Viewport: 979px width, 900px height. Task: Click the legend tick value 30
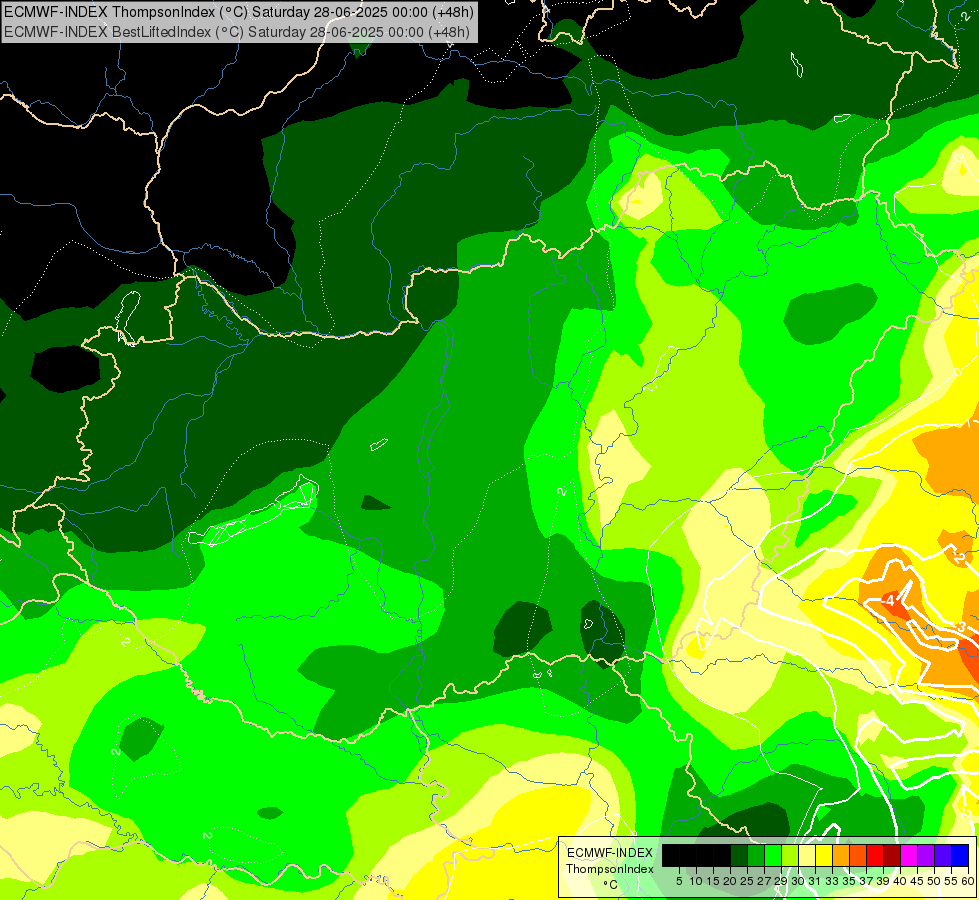[x=799, y=881]
